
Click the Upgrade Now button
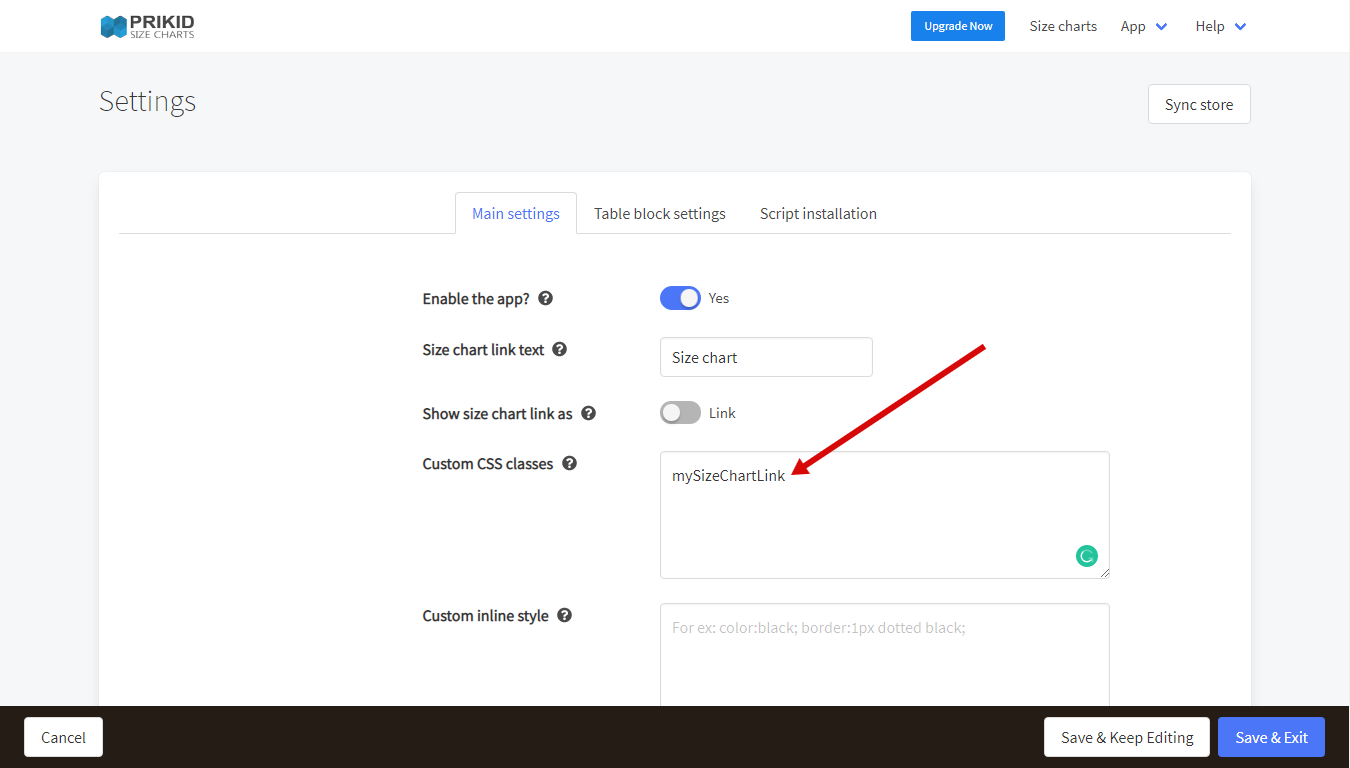pyautogui.click(x=958, y=26)
